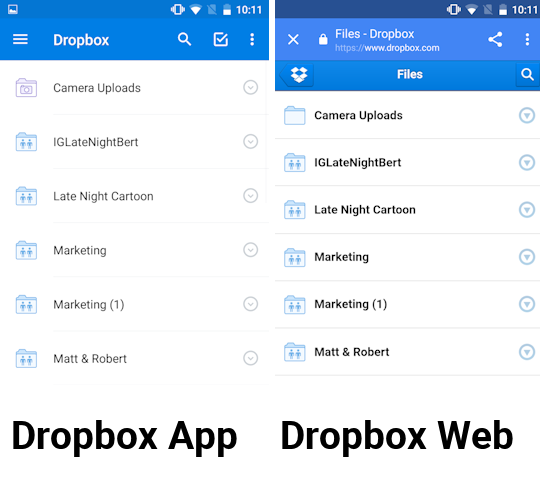Tap IGLateNightBert shared folder icon in app
Screen dimensions: 540x480
26,142
